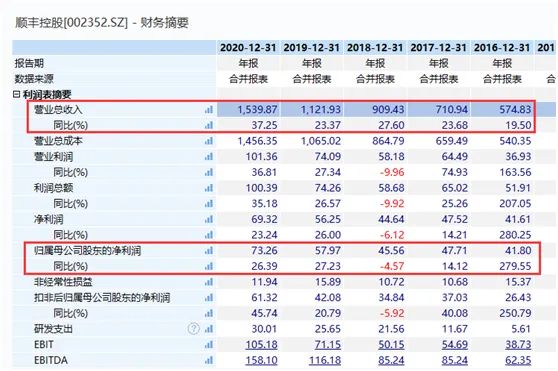Click negative growth value -9.92

(x=392, y=203)
